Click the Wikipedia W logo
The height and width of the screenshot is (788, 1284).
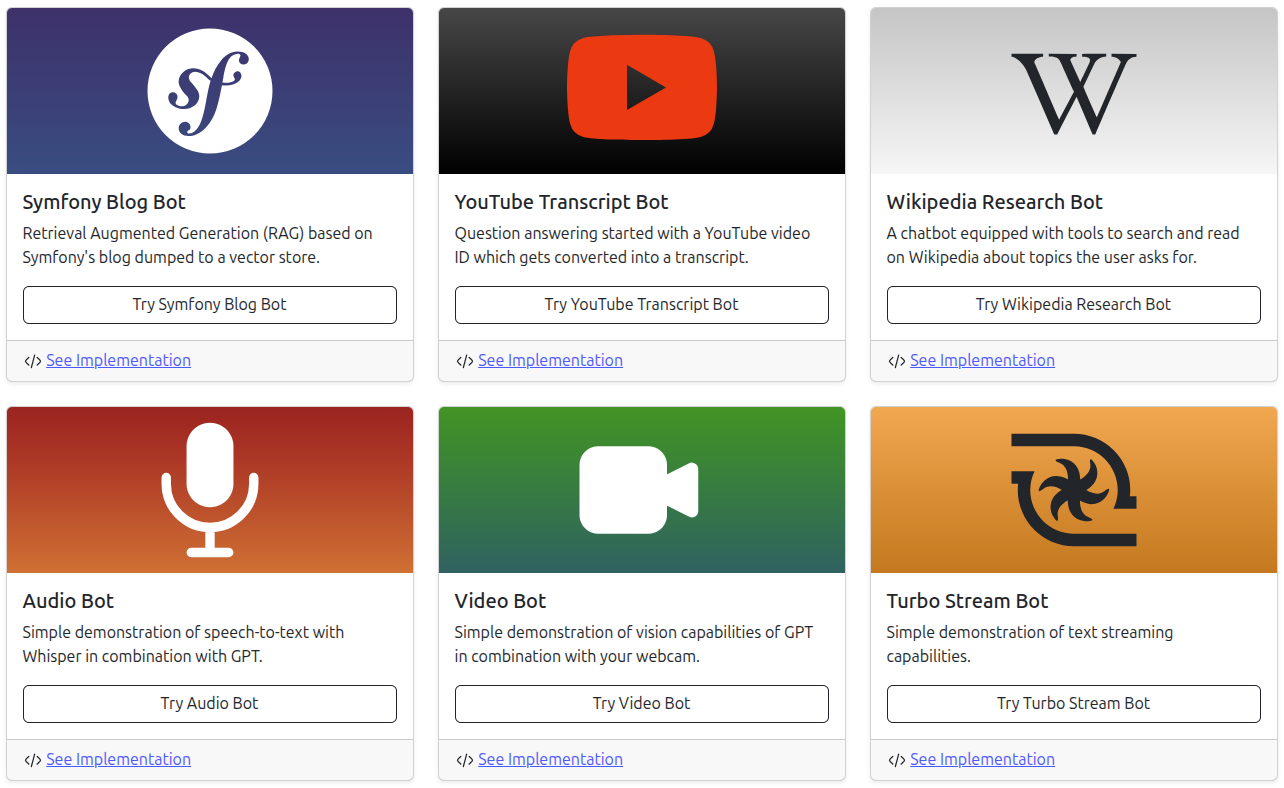tap(1074, 93)
